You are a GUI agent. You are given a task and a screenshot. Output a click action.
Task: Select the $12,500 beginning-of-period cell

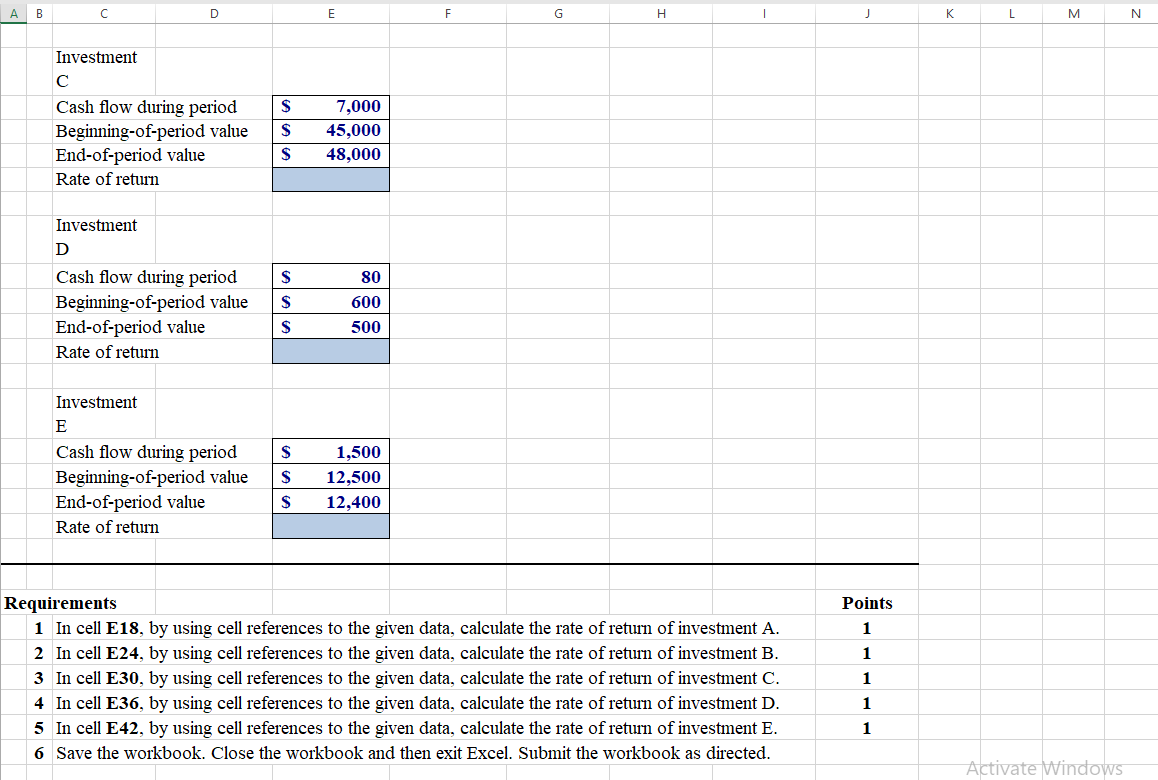pyautogui.click(x=330, y=476)
